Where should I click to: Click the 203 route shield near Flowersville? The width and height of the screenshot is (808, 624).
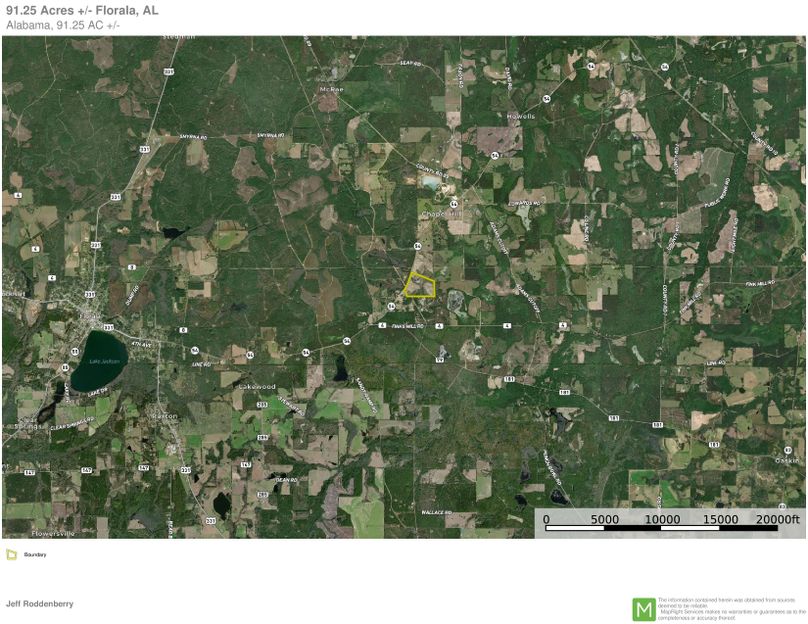[210, 521]
